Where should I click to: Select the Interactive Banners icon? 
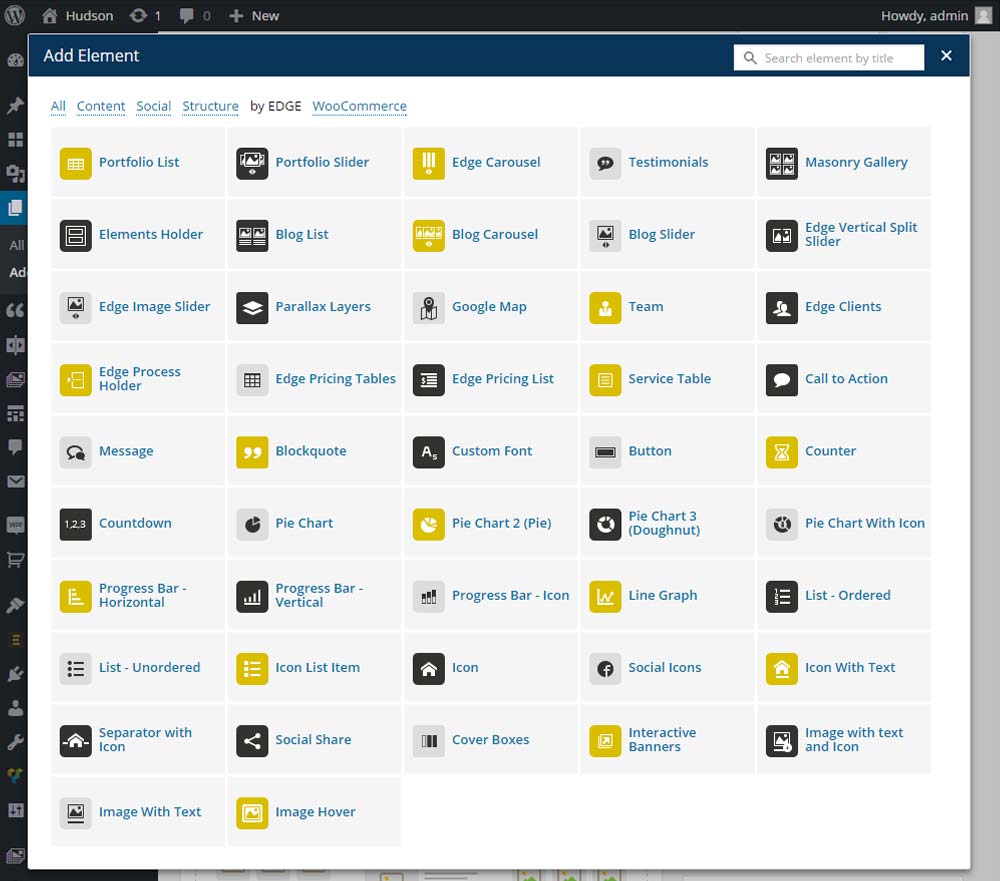[605, 740]
